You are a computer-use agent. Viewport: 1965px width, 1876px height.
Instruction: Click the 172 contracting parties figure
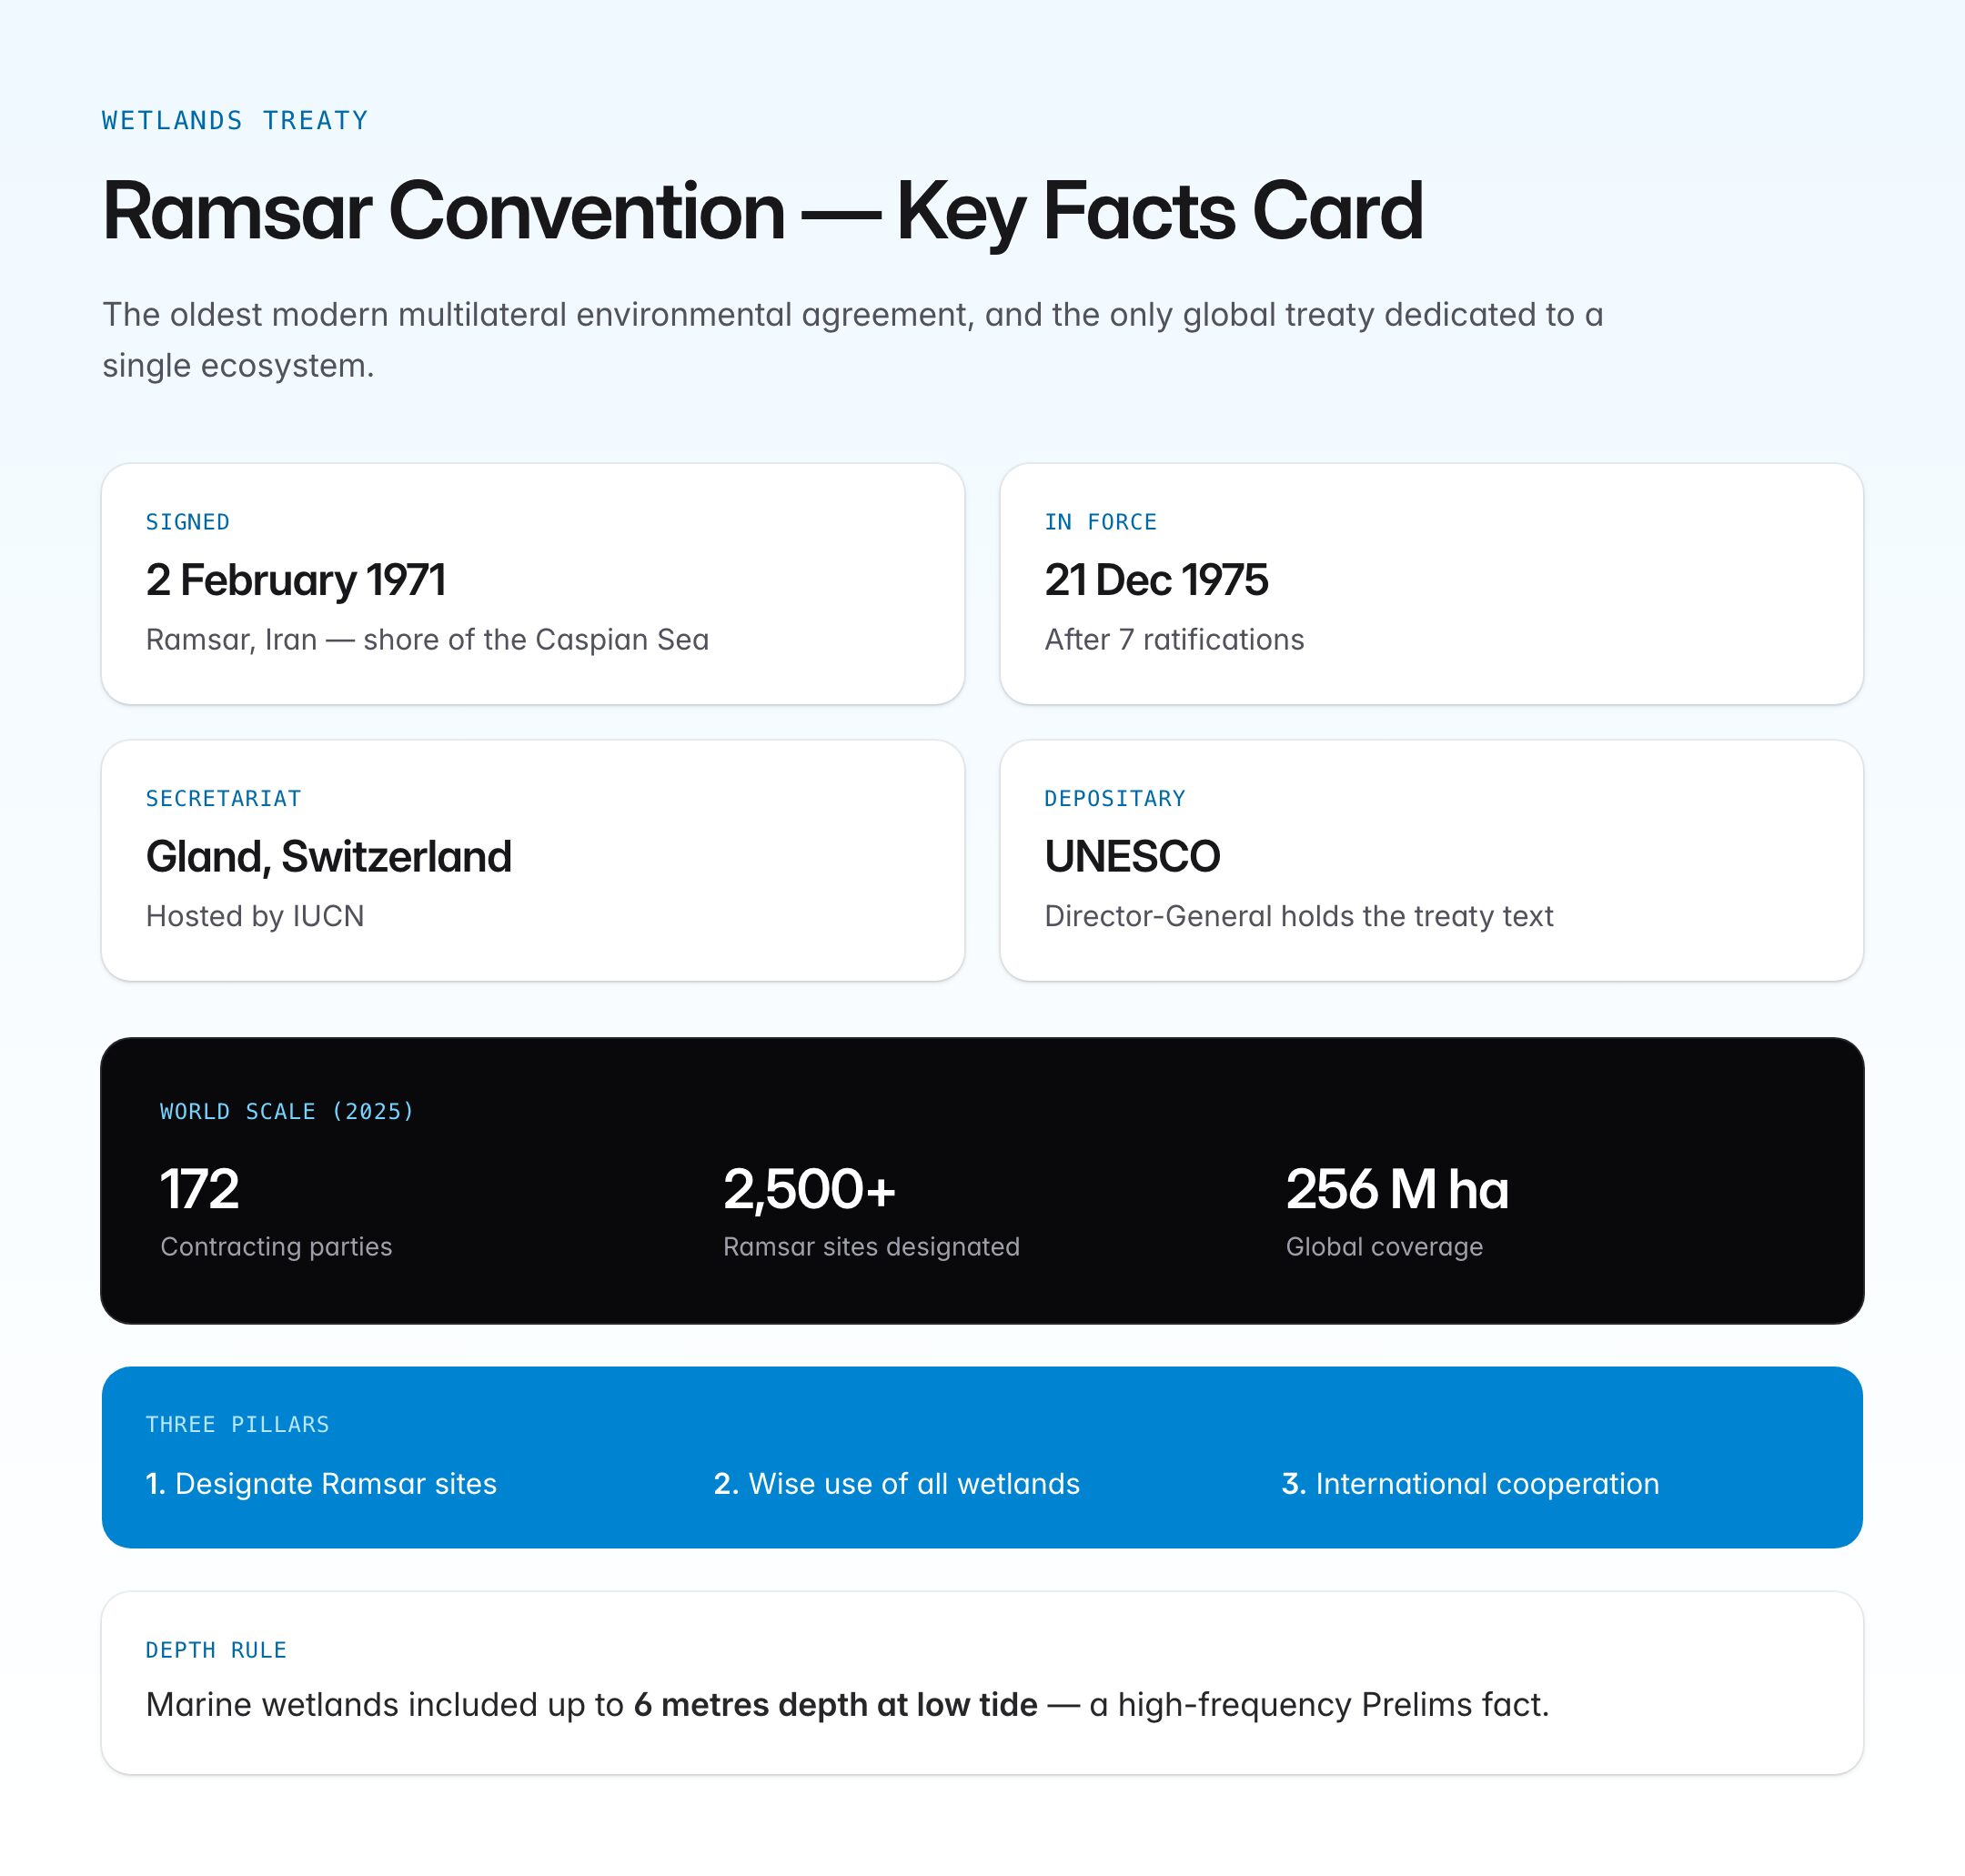click(x=199, y=1189)
